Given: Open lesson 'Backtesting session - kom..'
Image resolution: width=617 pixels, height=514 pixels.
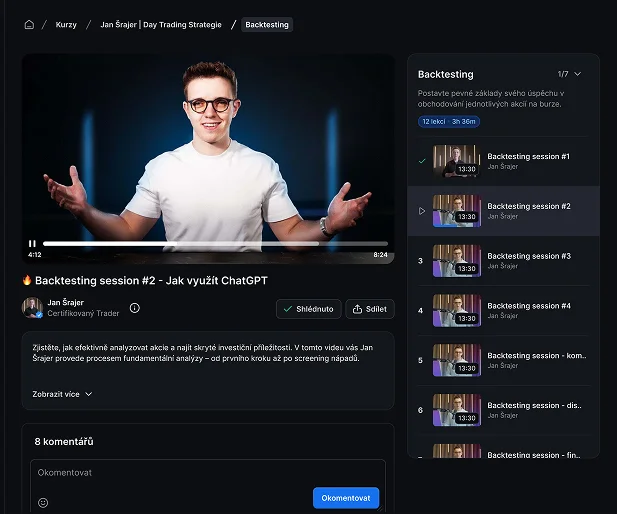Looking at the screenshot, I should pyautogui.click(x=537, y=355).
